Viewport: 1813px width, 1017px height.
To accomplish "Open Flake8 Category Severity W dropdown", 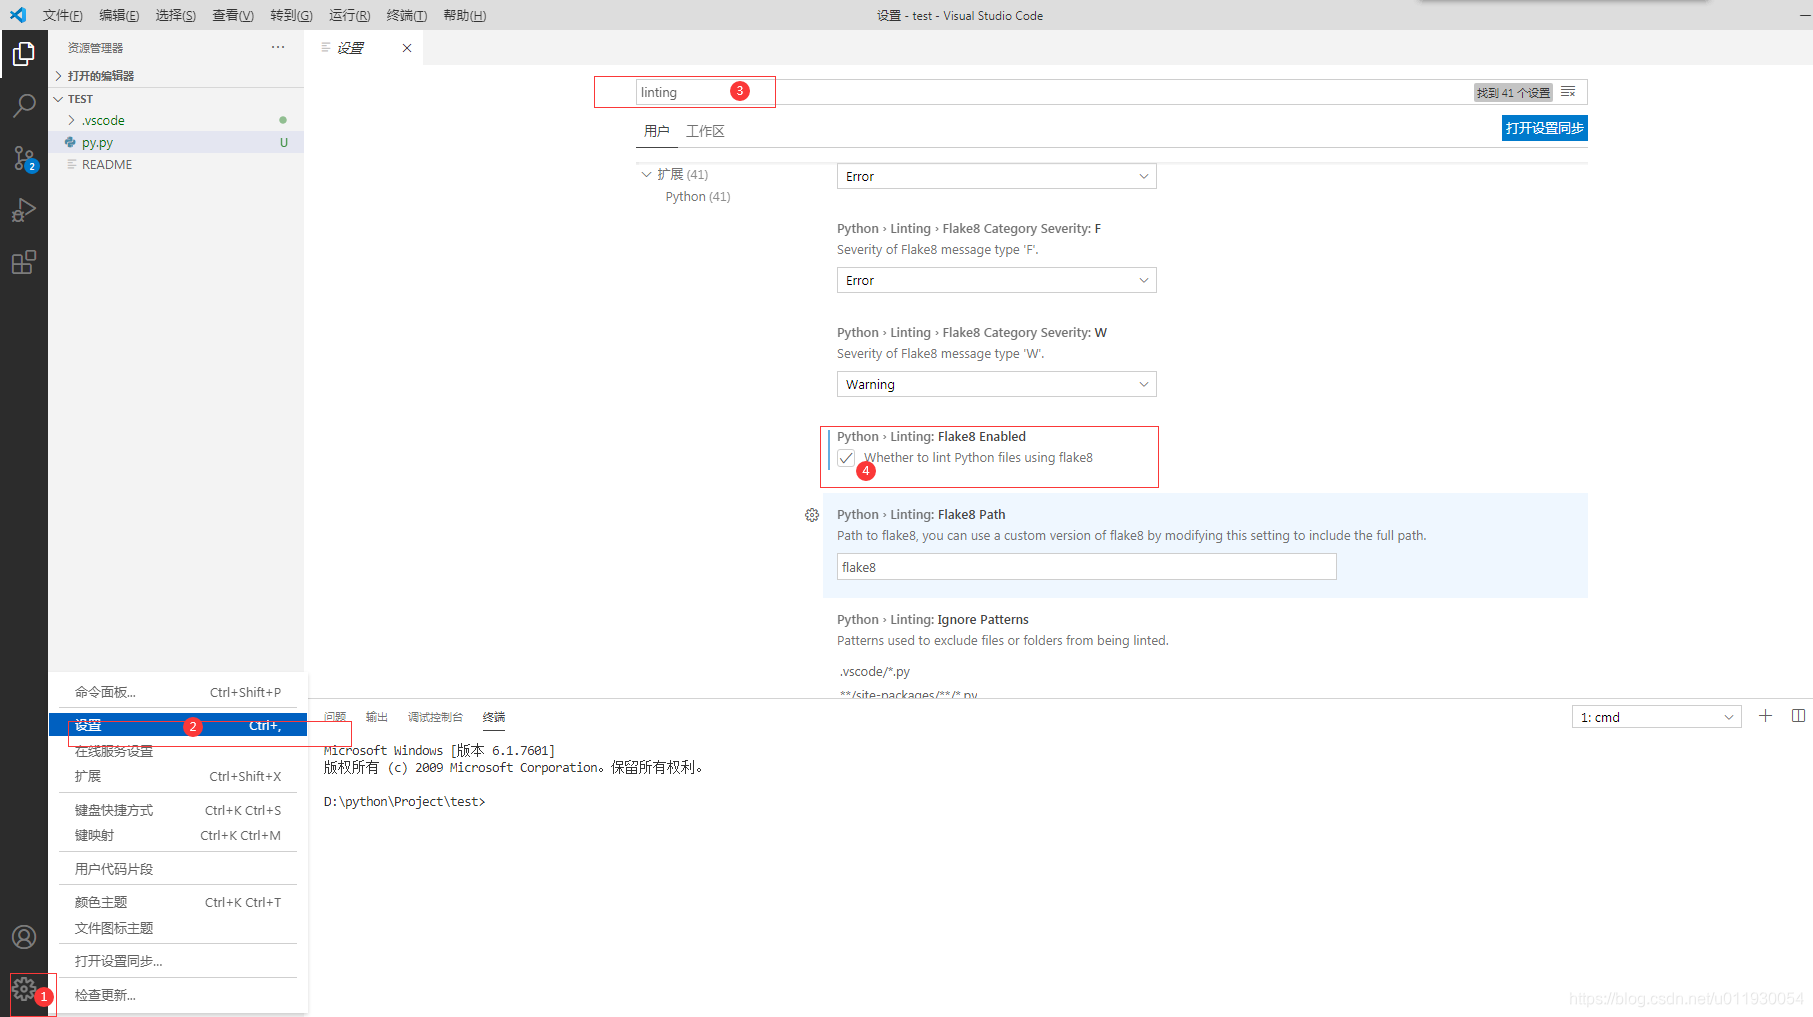I will [x=996, y=384].
